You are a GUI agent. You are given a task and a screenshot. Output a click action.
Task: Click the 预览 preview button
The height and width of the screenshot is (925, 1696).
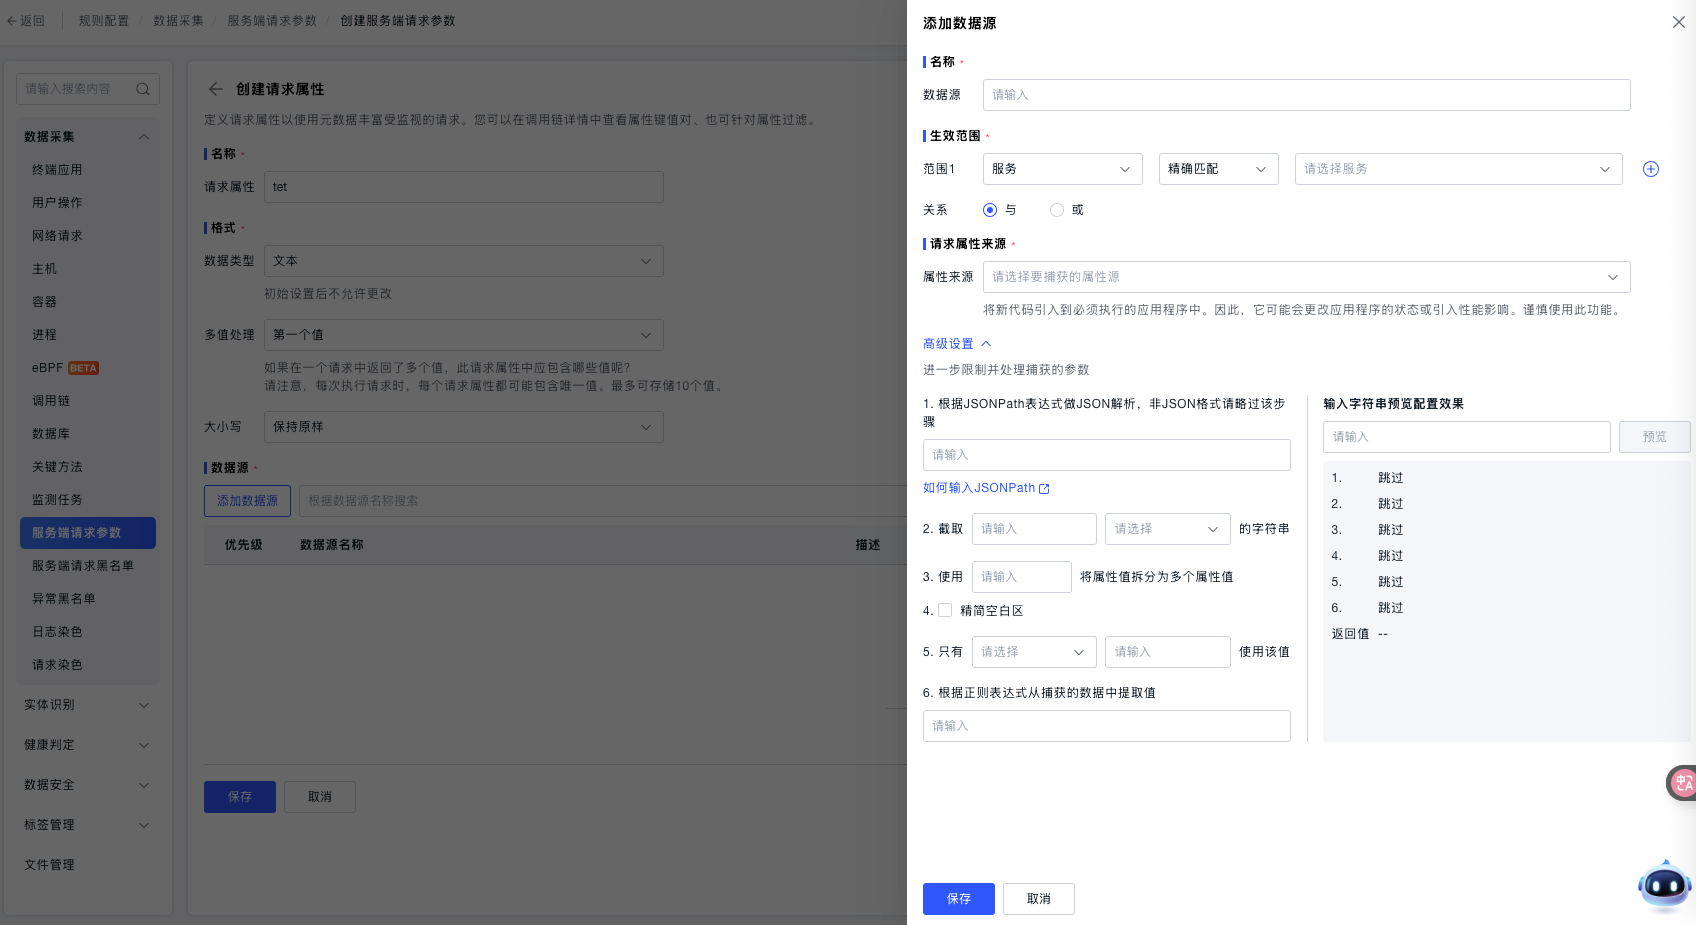[x=1654, y=437]
